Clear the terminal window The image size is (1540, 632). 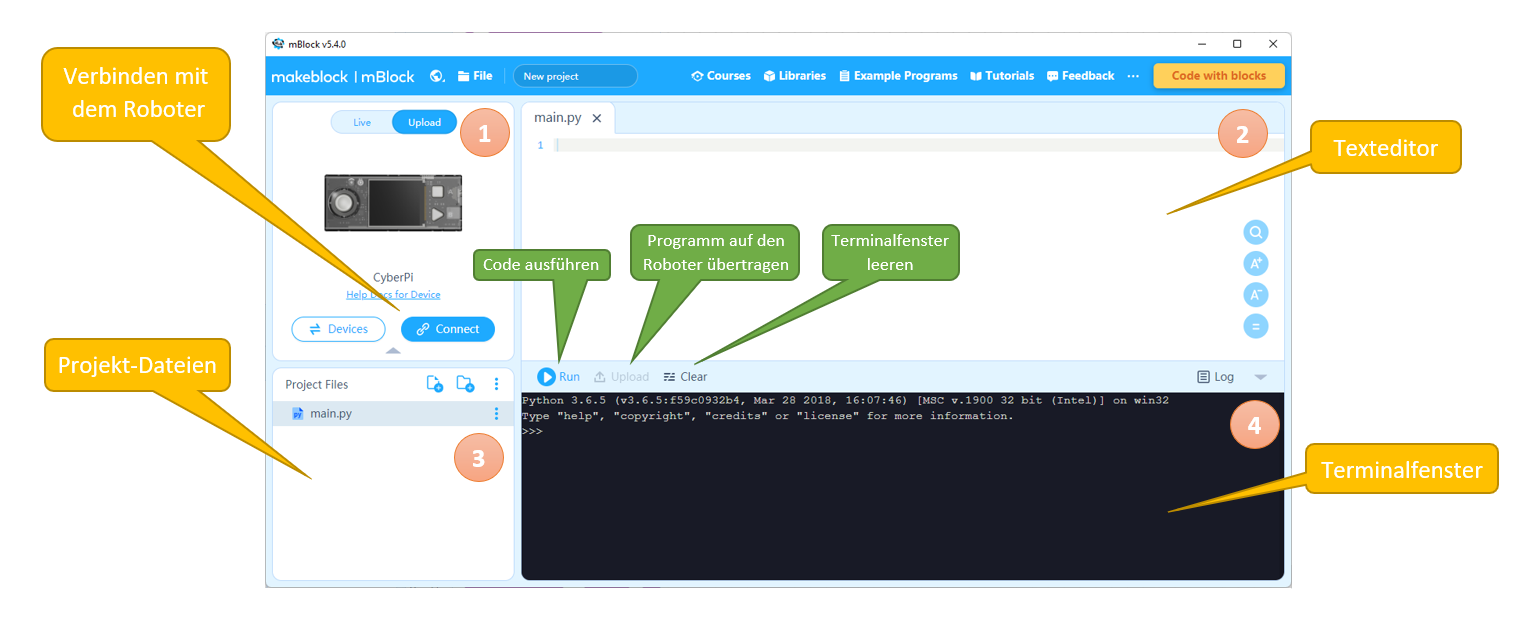point(685,377)
